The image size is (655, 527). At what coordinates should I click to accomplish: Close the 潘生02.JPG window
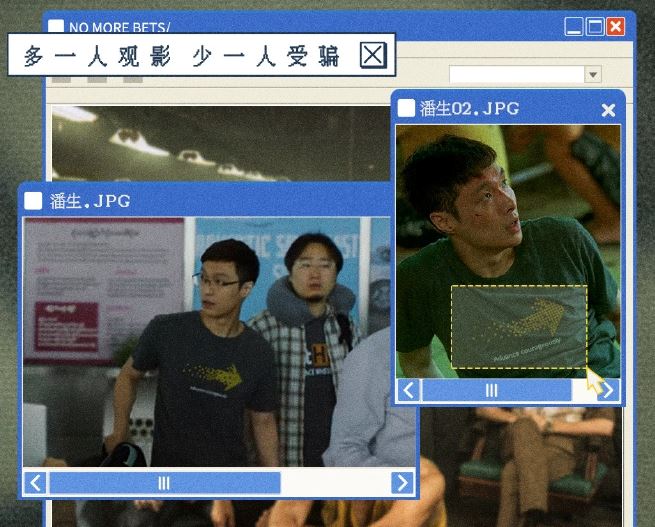[x=608, y=110]
